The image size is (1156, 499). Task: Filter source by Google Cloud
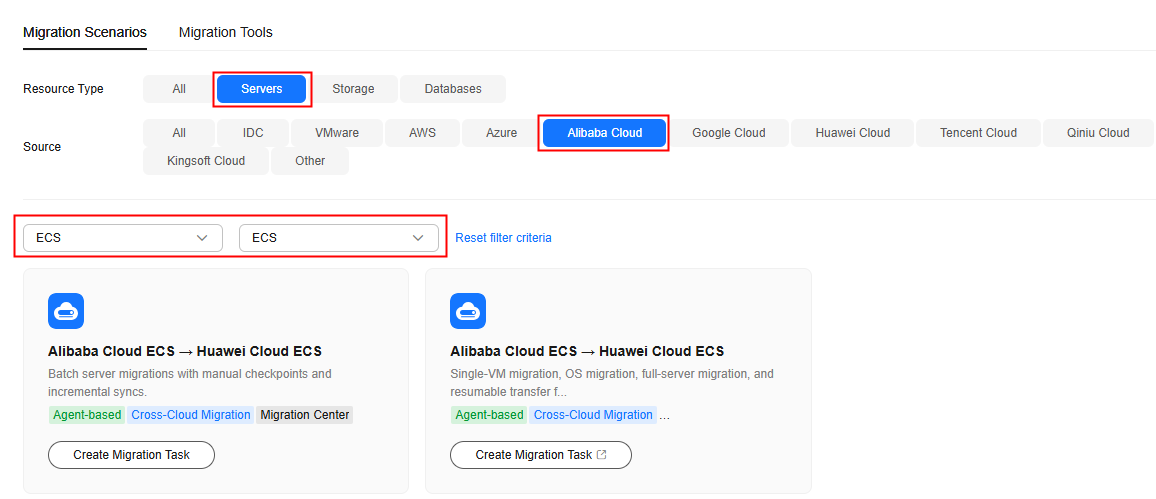728,133
